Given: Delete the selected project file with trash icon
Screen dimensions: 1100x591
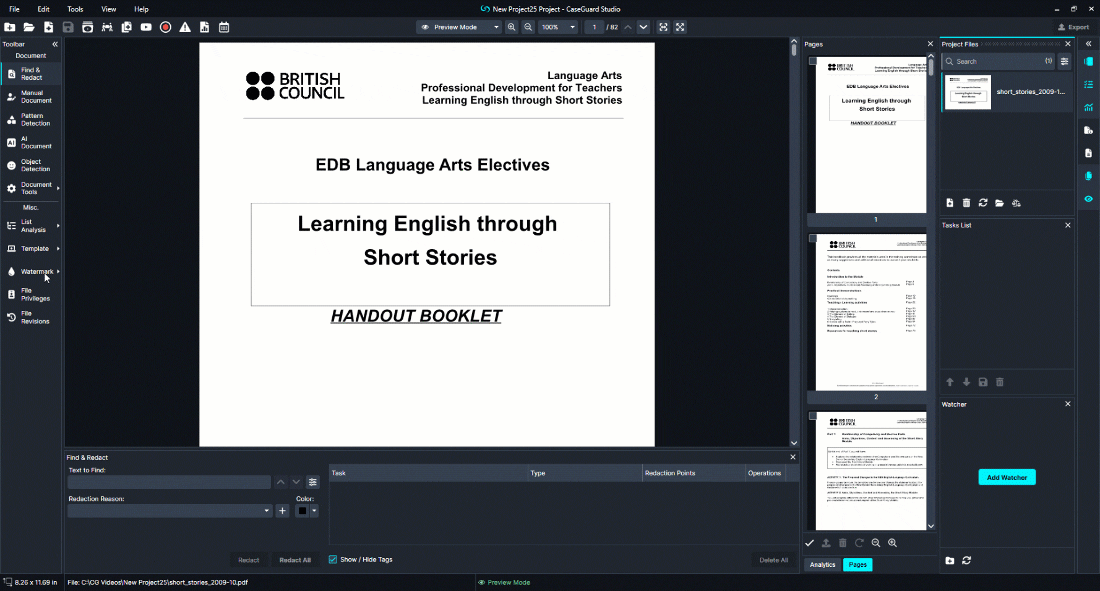Looking at the screenshot, I should pos(966,203).
